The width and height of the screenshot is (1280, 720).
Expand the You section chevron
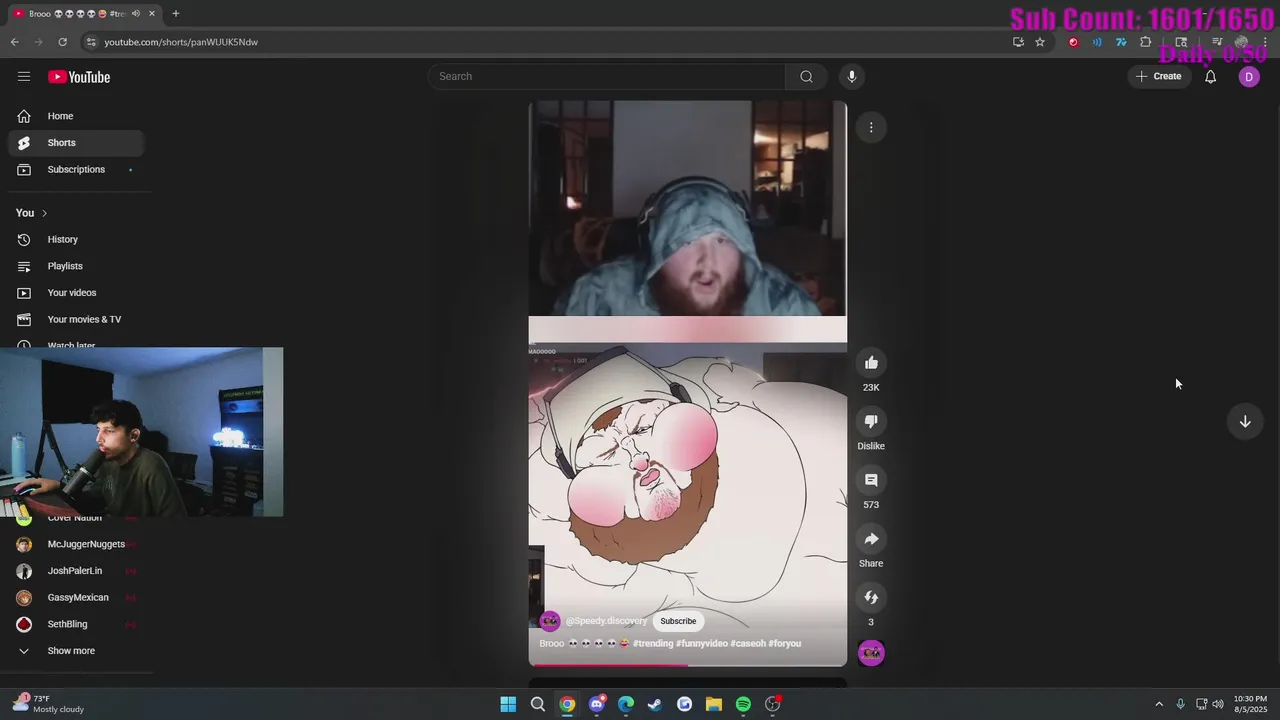(44, 213)
